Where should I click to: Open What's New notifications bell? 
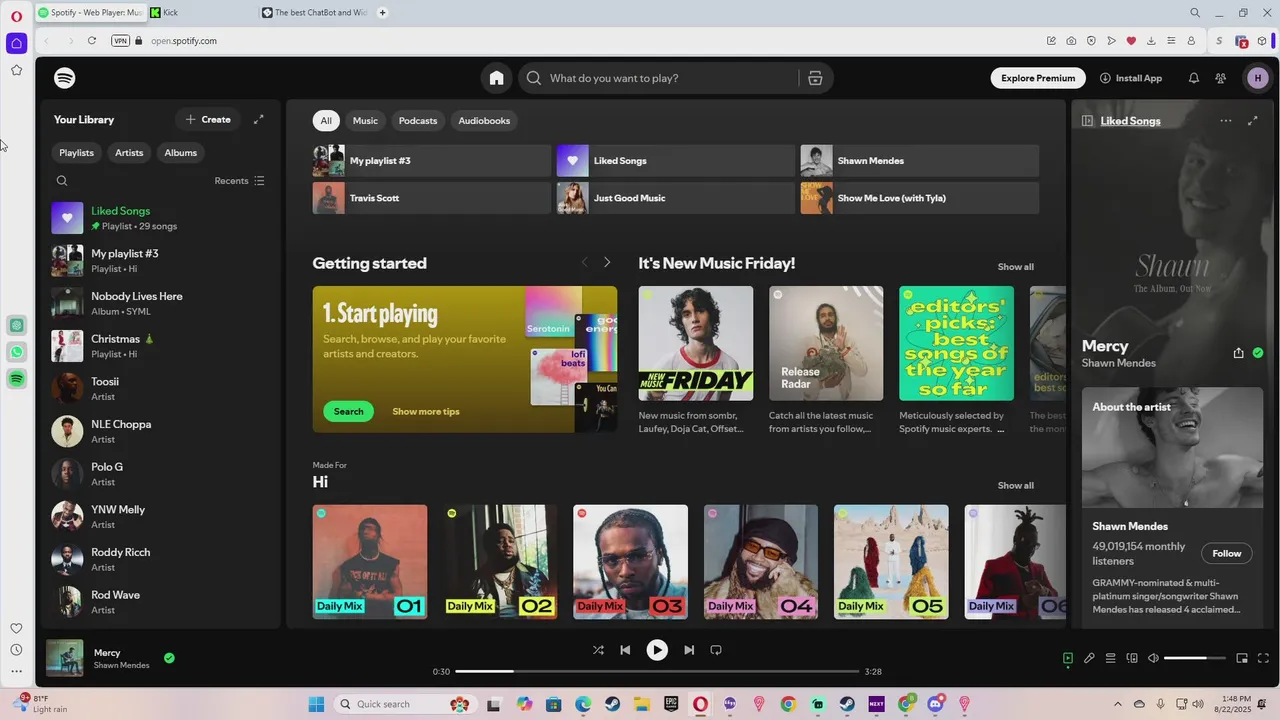(1193, 78)
